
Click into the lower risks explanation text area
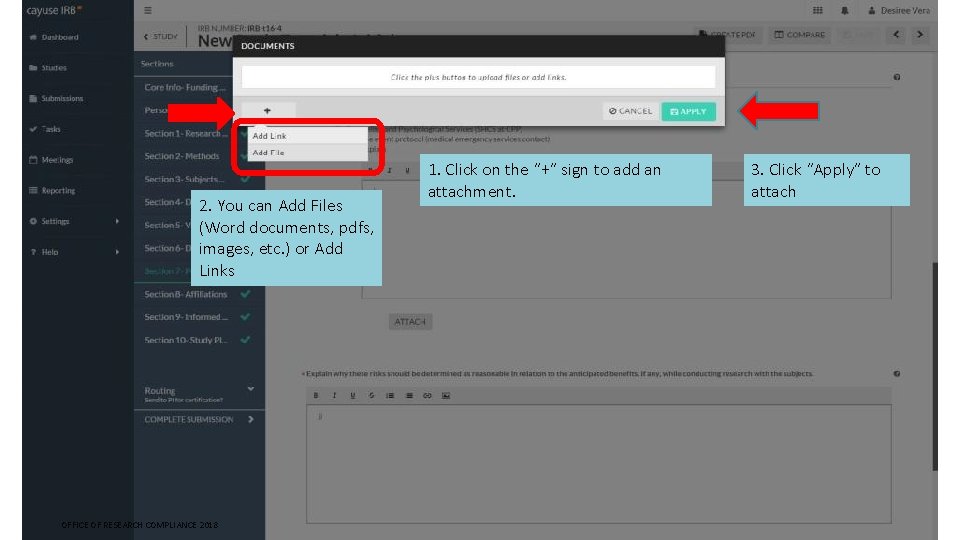point(599,464)
